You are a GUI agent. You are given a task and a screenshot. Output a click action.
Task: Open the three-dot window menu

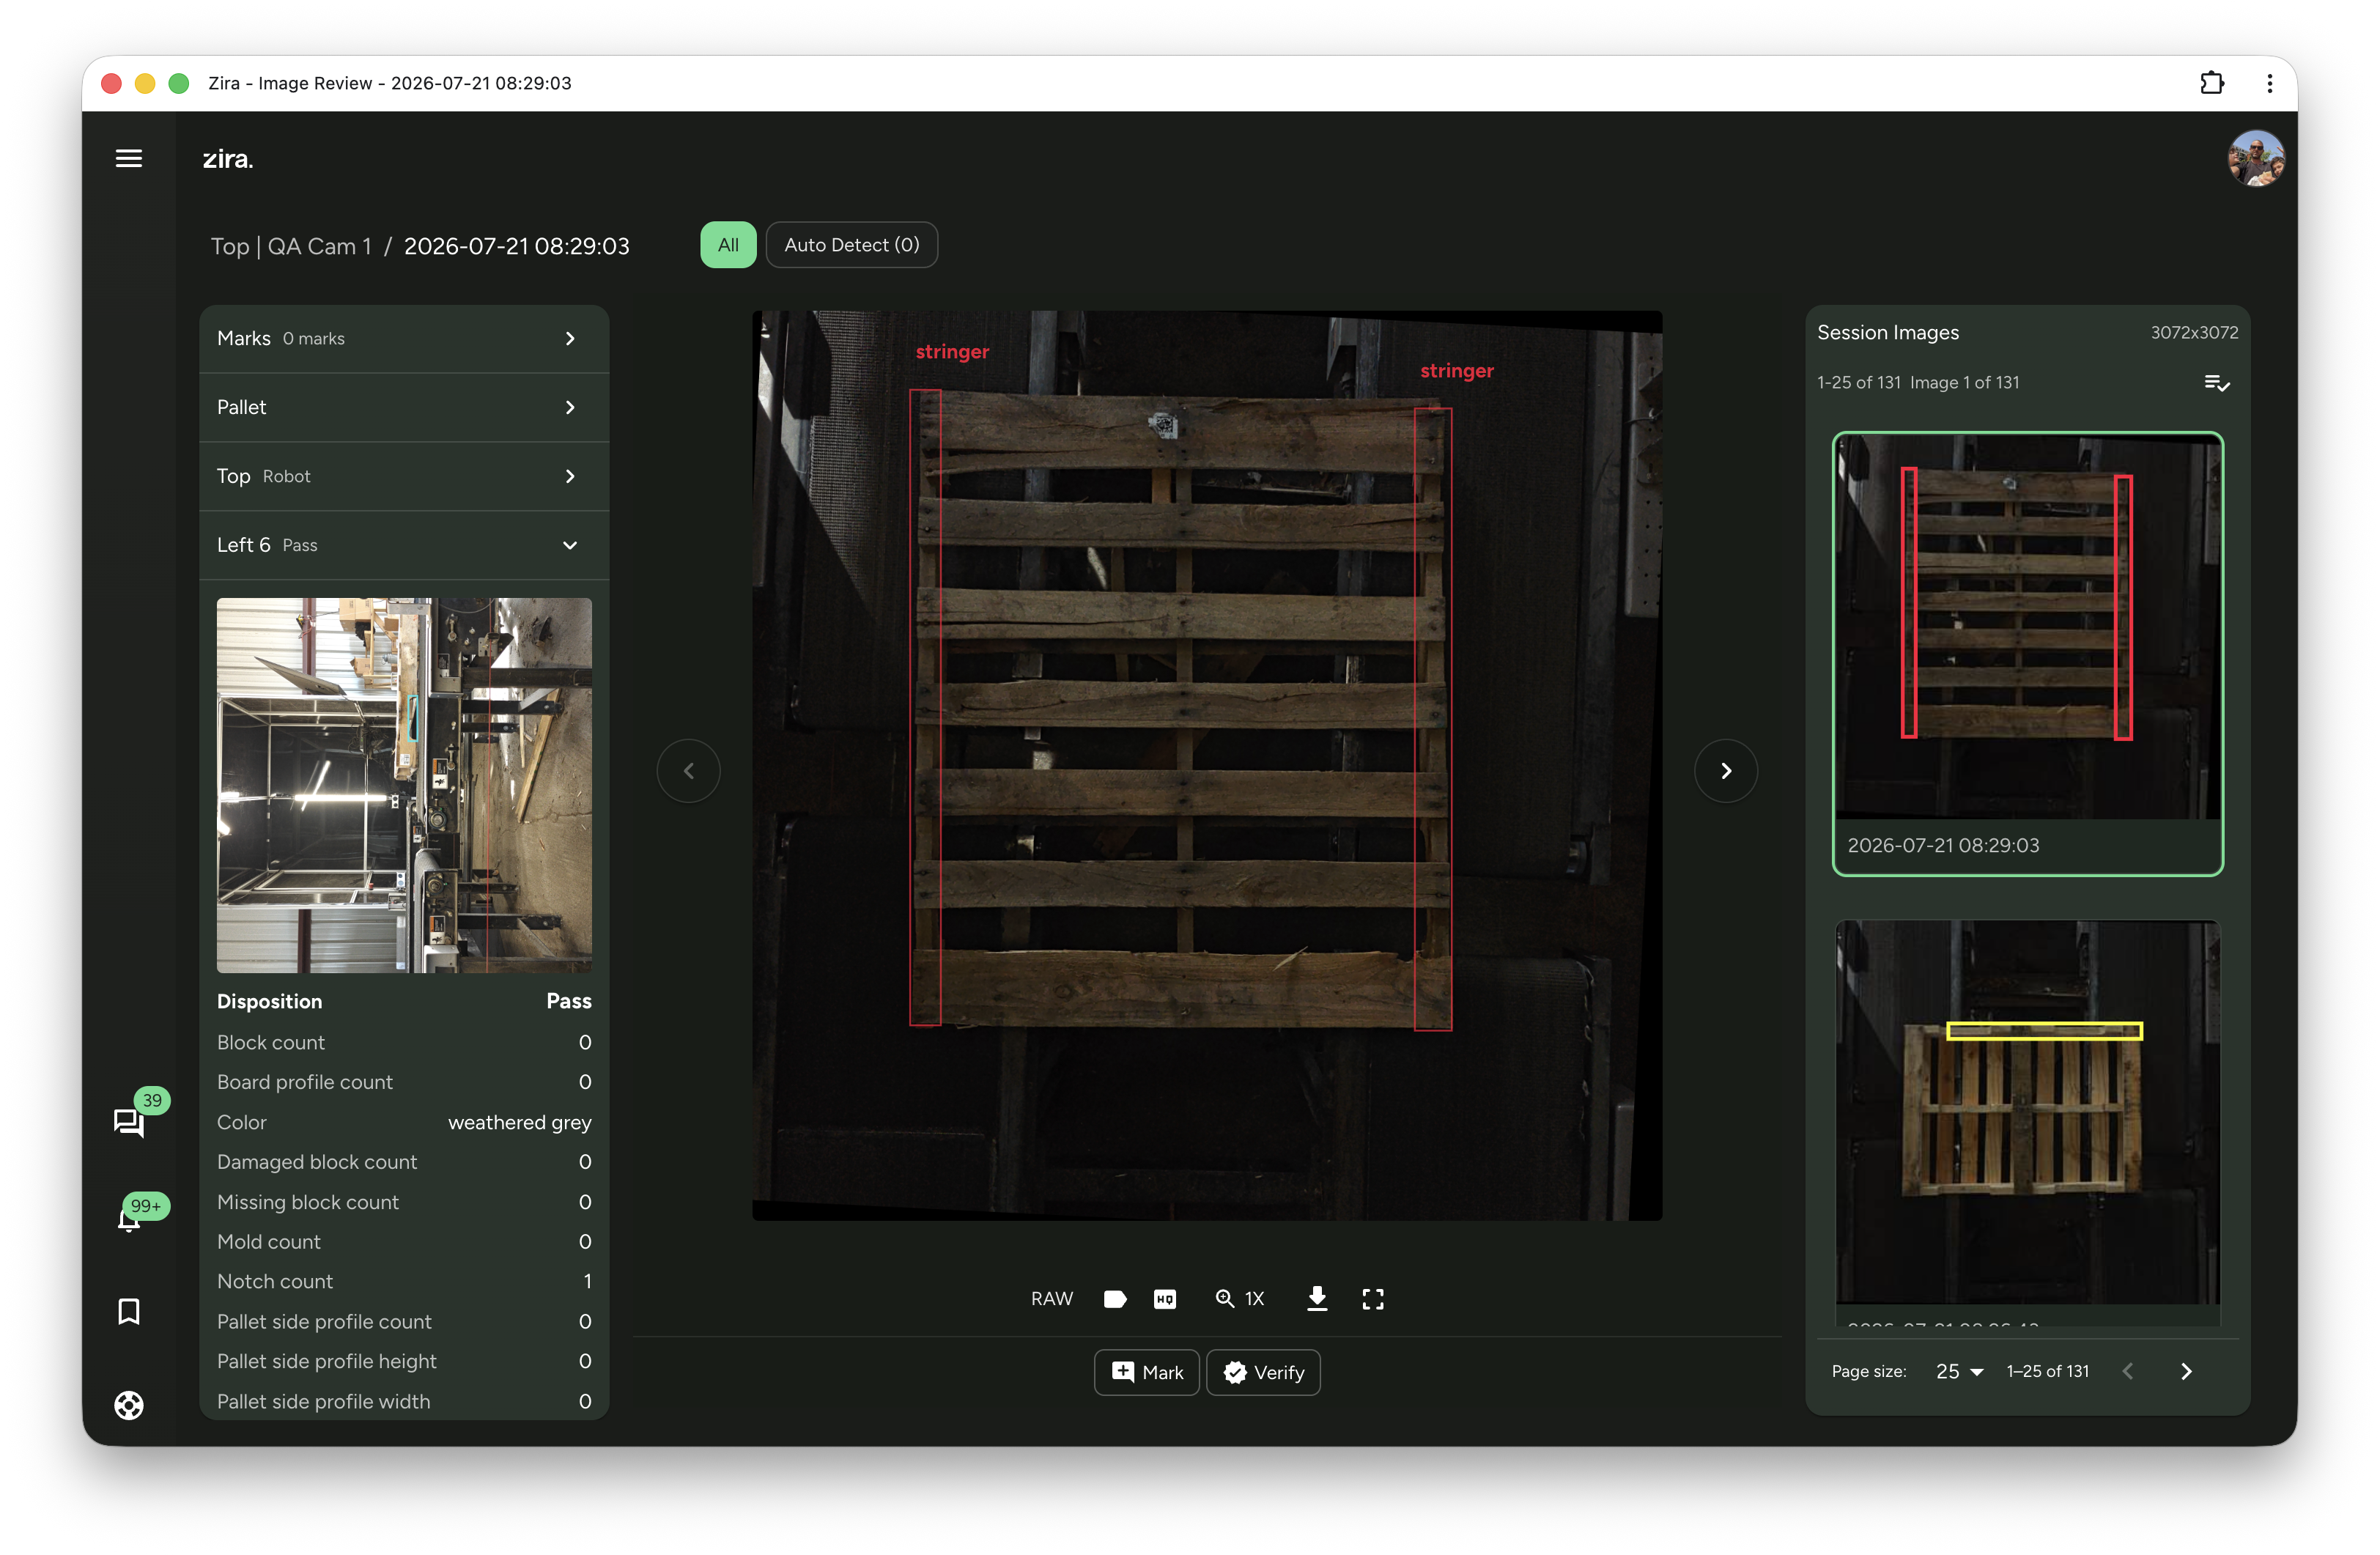[2270, 83]
